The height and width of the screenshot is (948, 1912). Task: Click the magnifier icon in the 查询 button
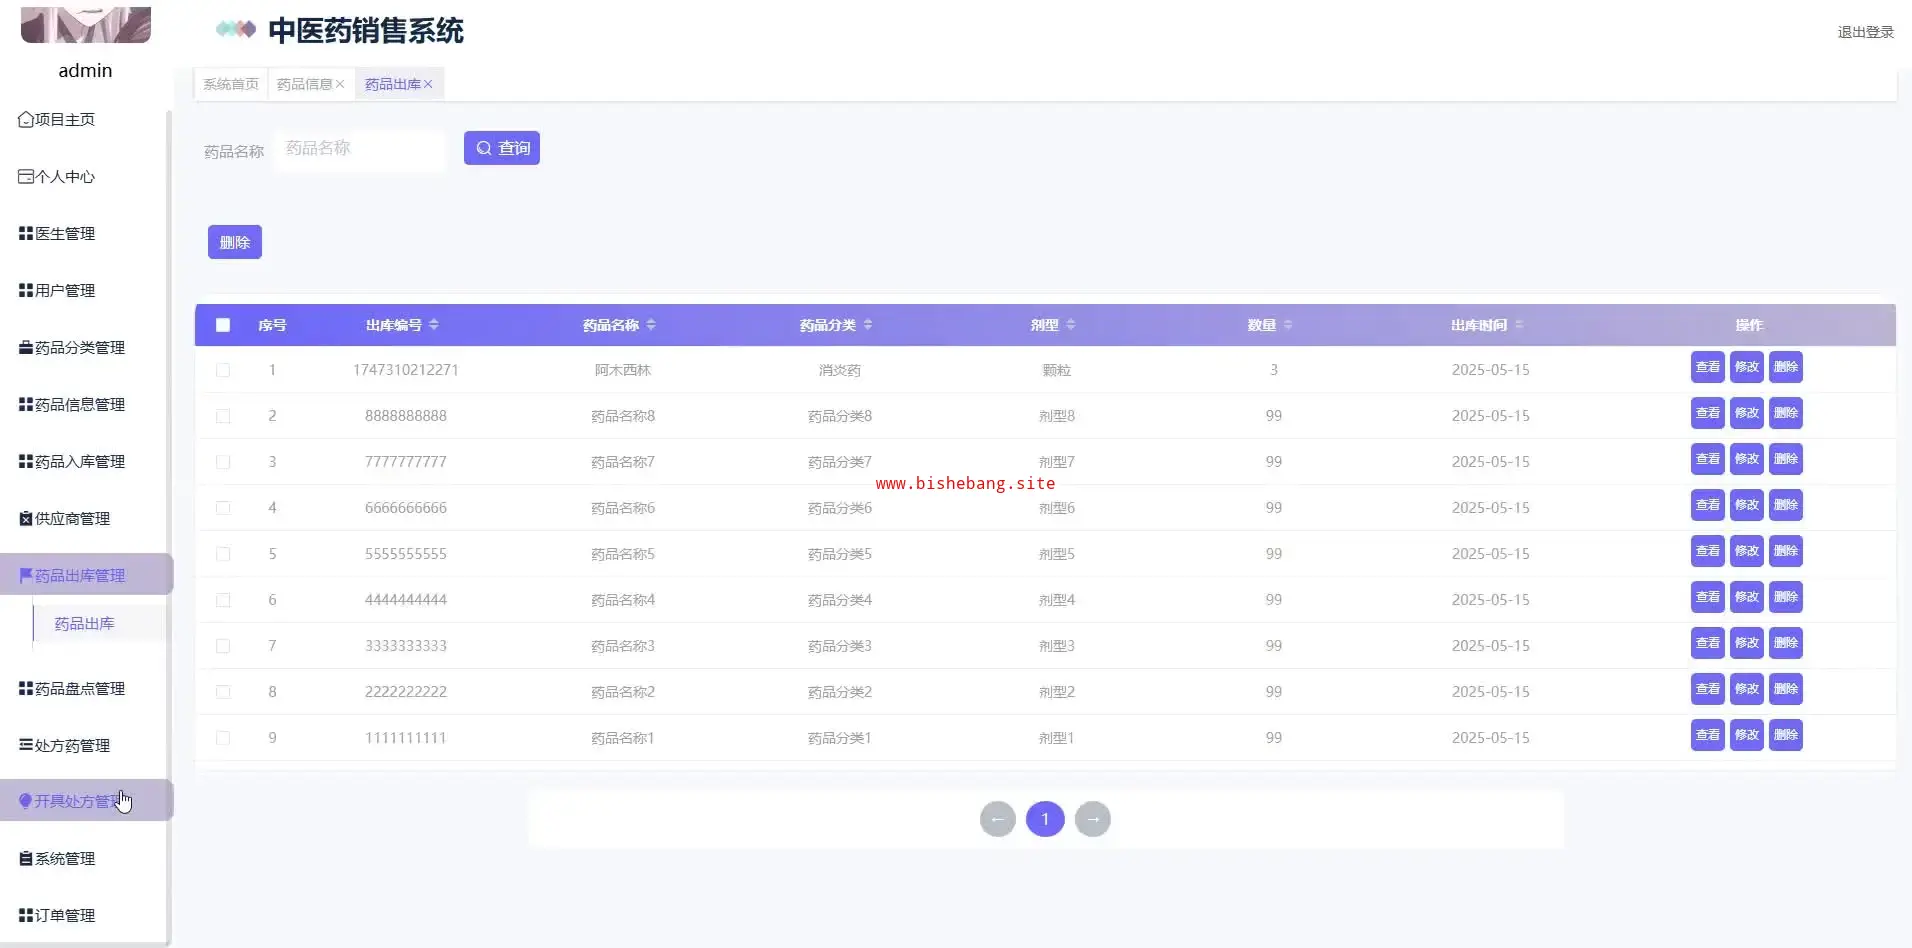point(484,148)
